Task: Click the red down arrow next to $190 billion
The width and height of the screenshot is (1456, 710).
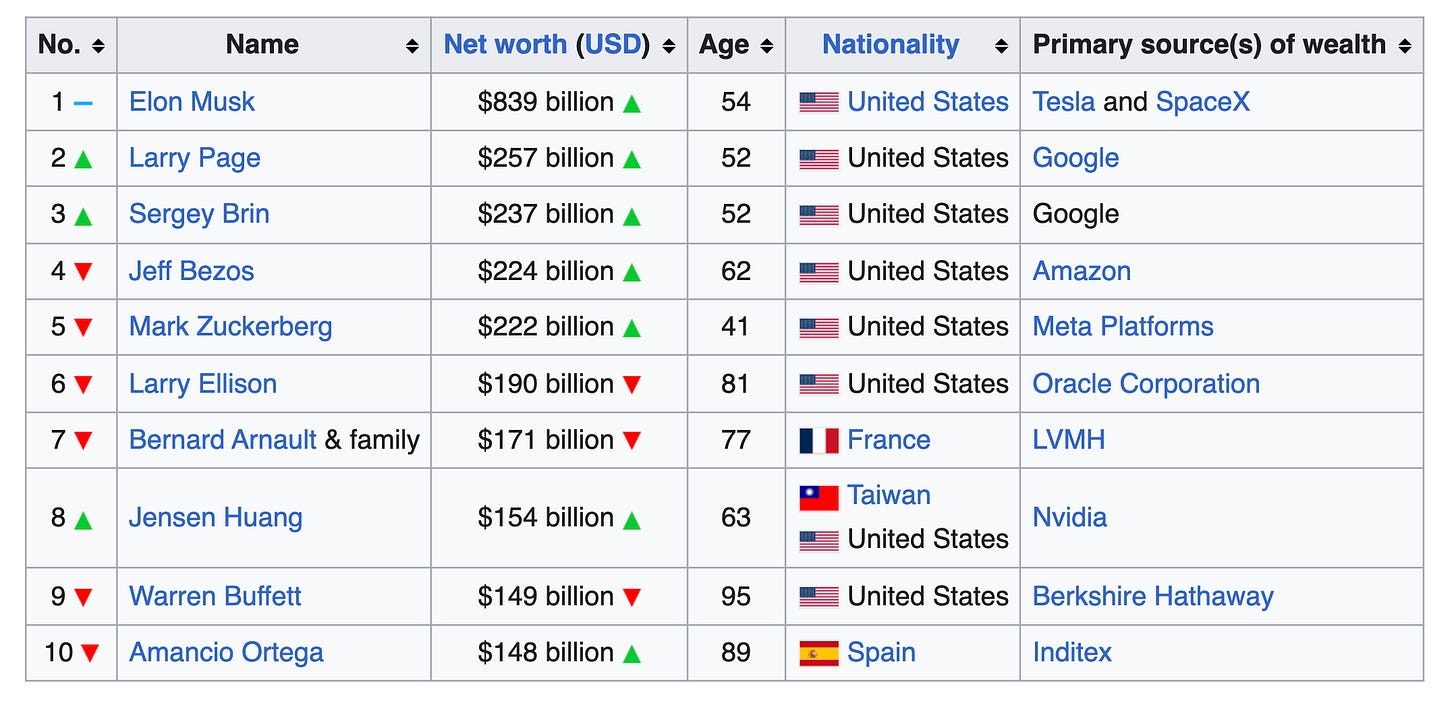Action: 632,385
